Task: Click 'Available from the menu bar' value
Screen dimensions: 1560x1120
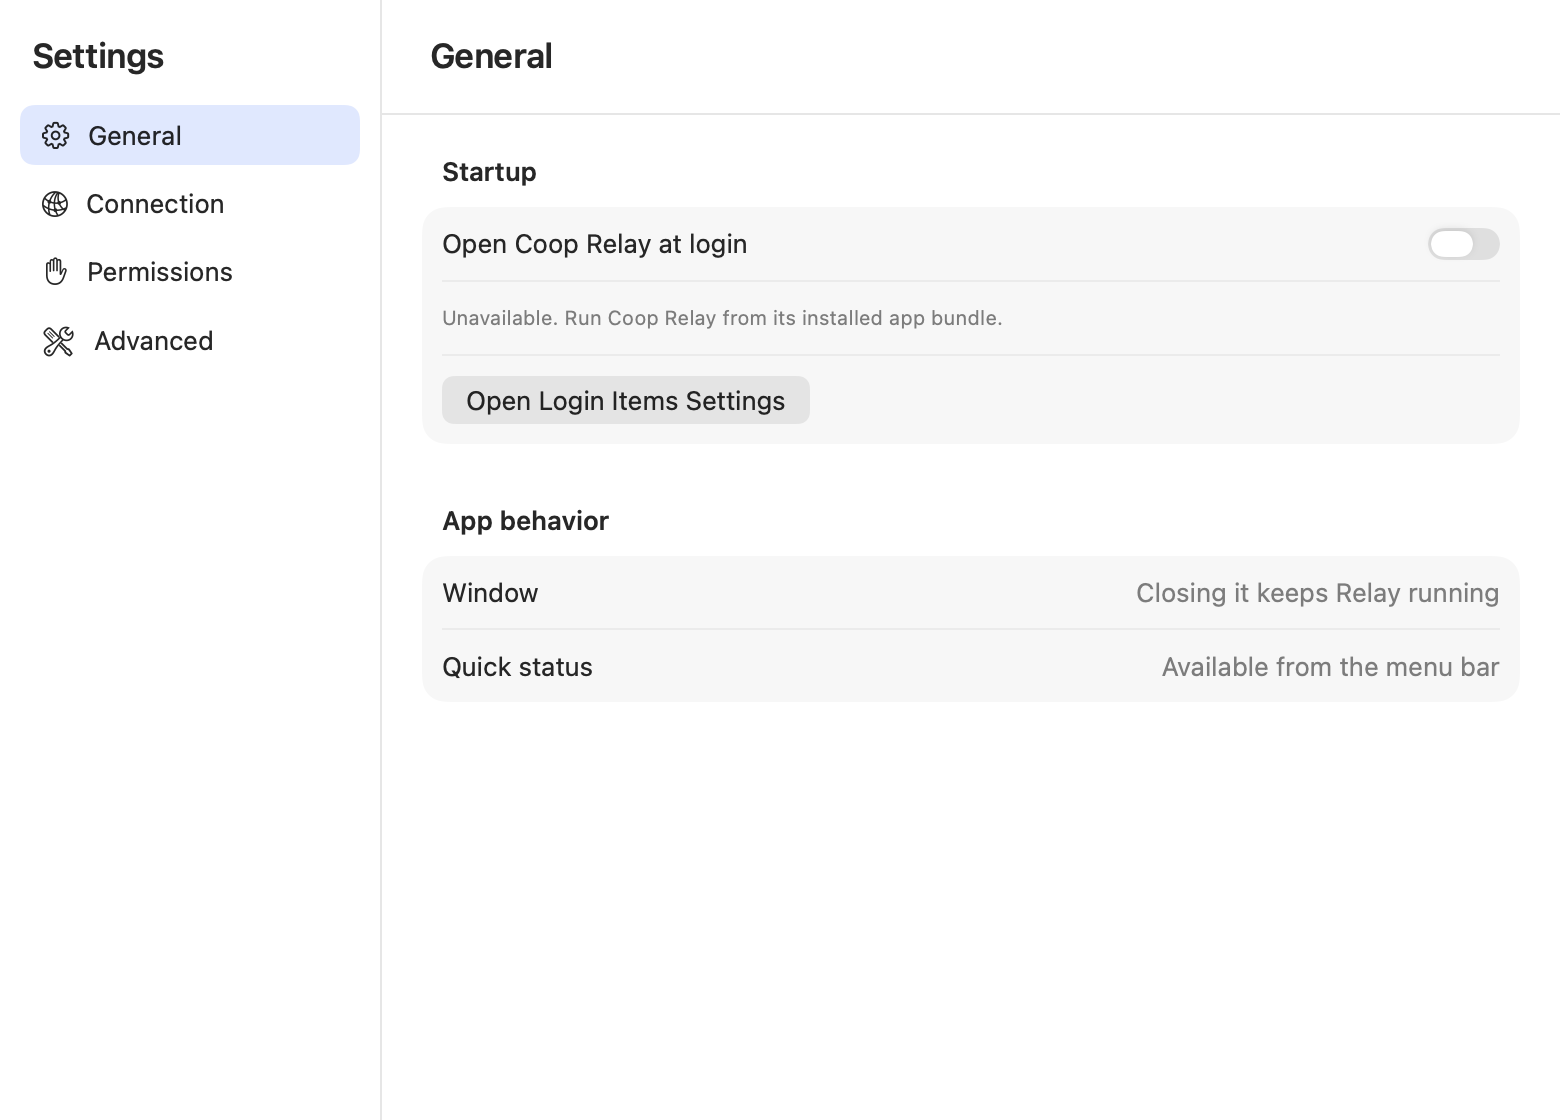Action: (1330, 667)
